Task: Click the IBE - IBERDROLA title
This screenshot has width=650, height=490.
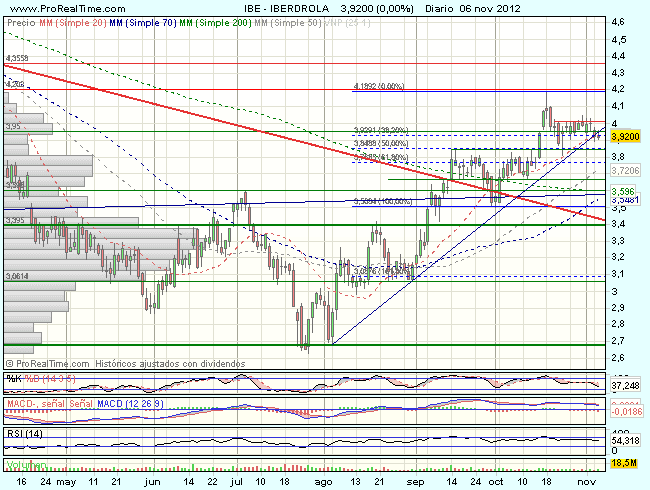Action: pos(286,8)
